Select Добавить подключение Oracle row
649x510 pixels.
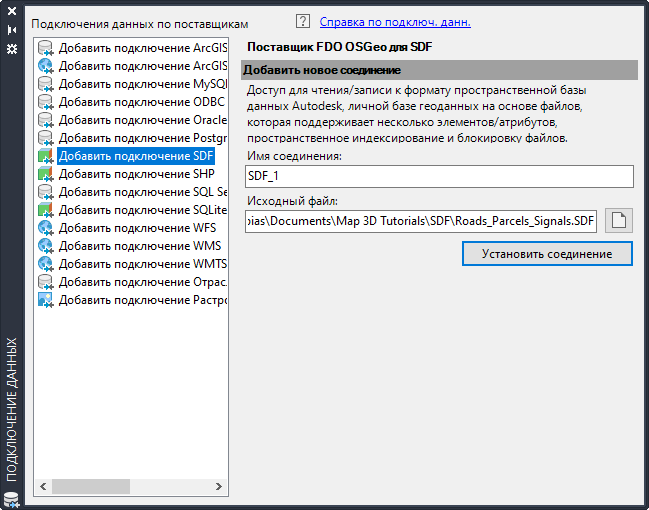pyautogui.click(x=143, y=120)
